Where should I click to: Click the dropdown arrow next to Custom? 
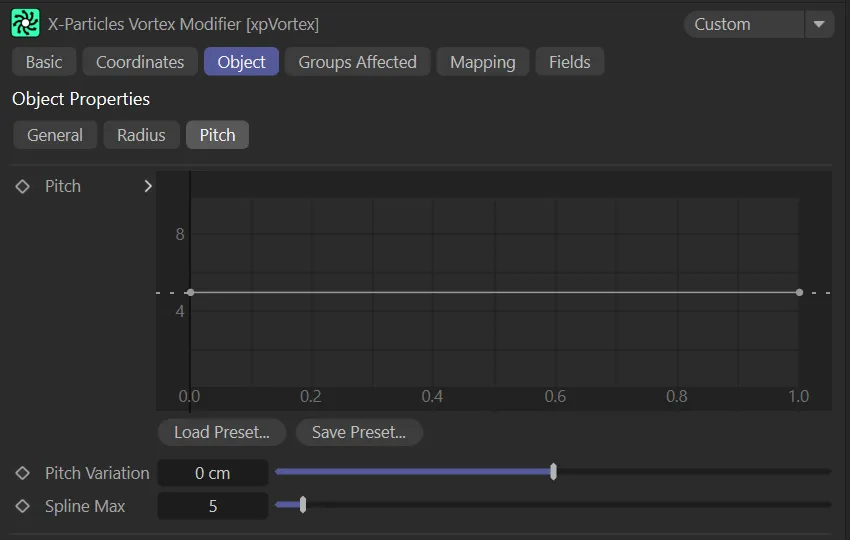[x=820, y=24]
